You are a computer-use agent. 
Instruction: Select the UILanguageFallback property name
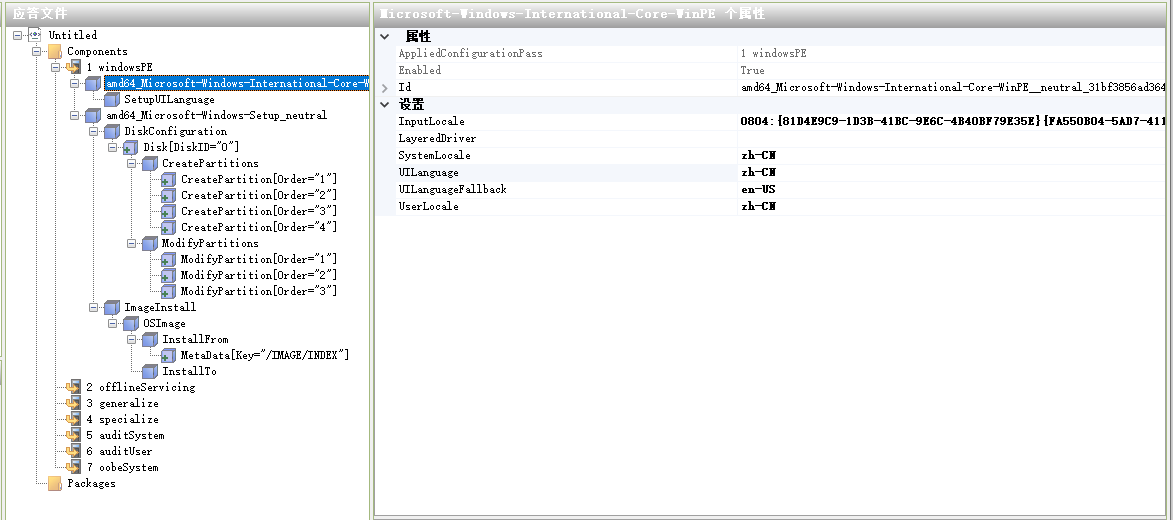452,189
